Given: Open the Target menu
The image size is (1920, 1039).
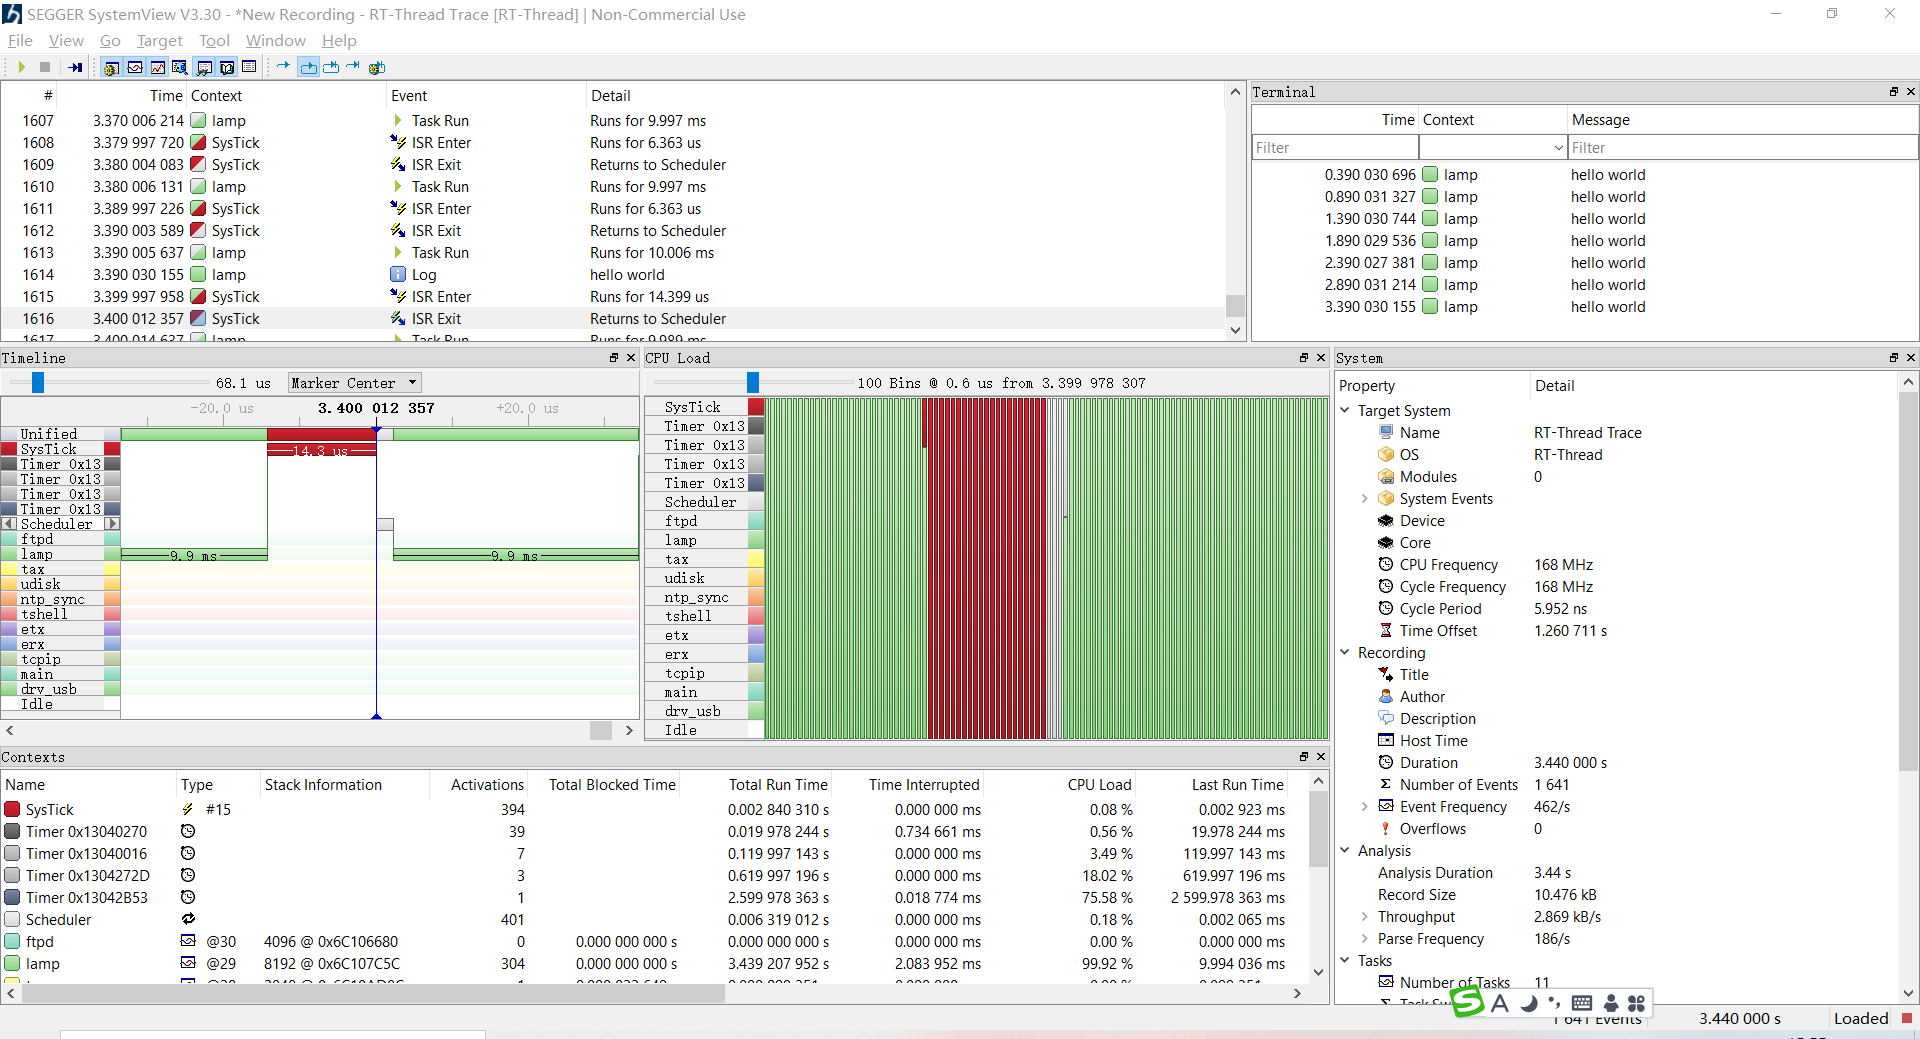Looking at the screenshot, I should 160,41.
